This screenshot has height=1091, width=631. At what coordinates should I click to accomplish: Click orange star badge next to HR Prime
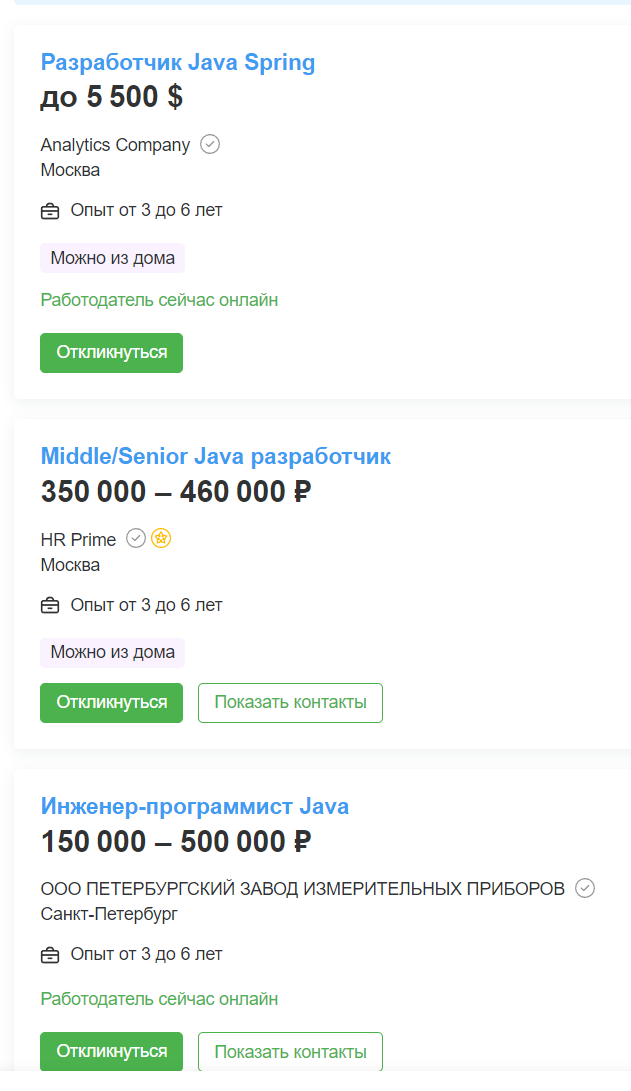click(161, 539)
